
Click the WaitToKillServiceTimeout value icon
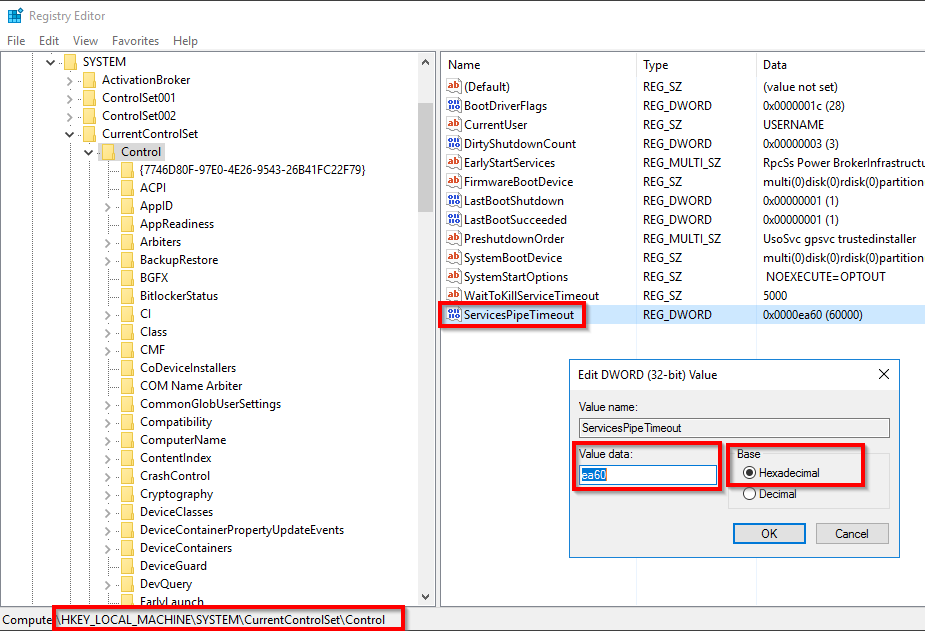pyautogui.click(x=454, y=296)
